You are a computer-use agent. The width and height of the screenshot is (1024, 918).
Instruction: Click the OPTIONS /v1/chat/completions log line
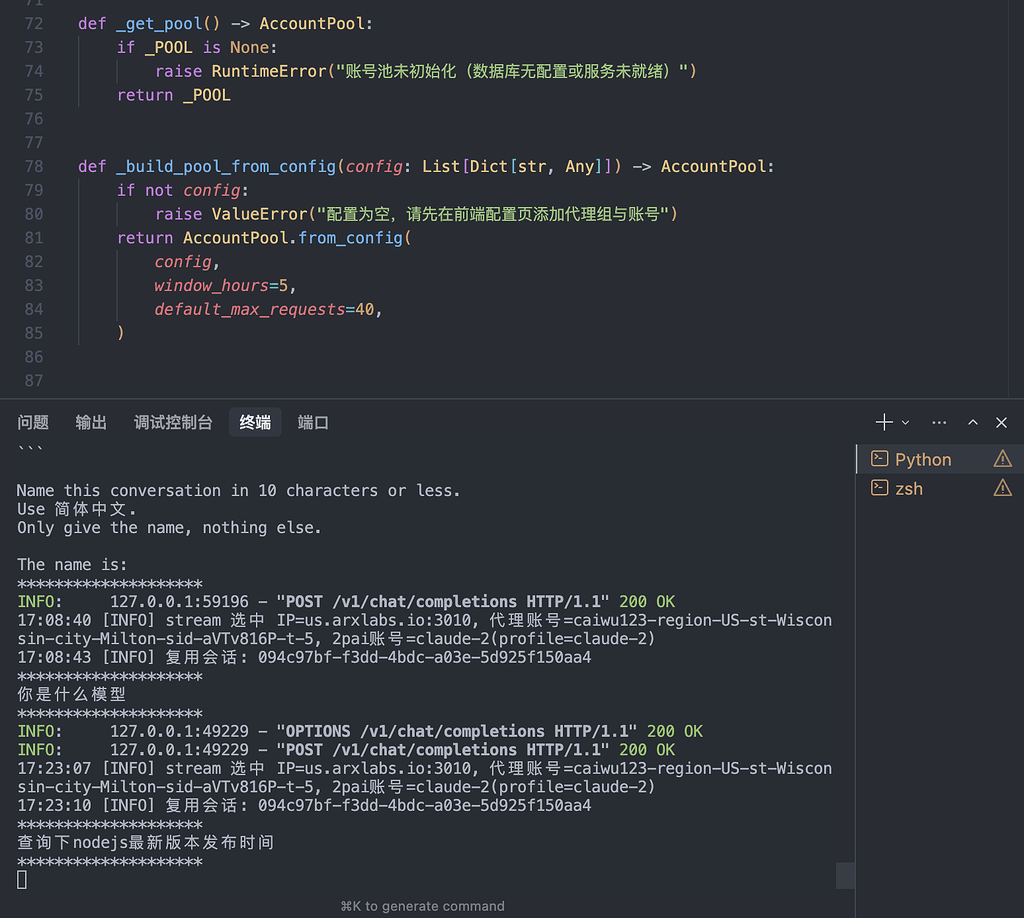(x=360, y=731)
